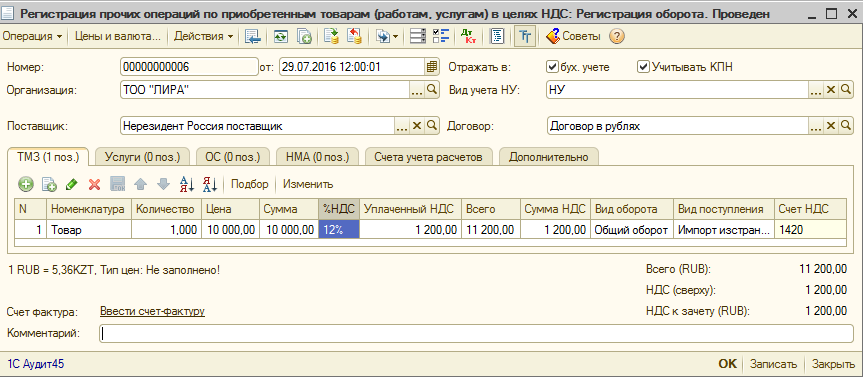Open selection dots for Организация field
The height and width of the screenshot is (377, 863).
(417, 90)
